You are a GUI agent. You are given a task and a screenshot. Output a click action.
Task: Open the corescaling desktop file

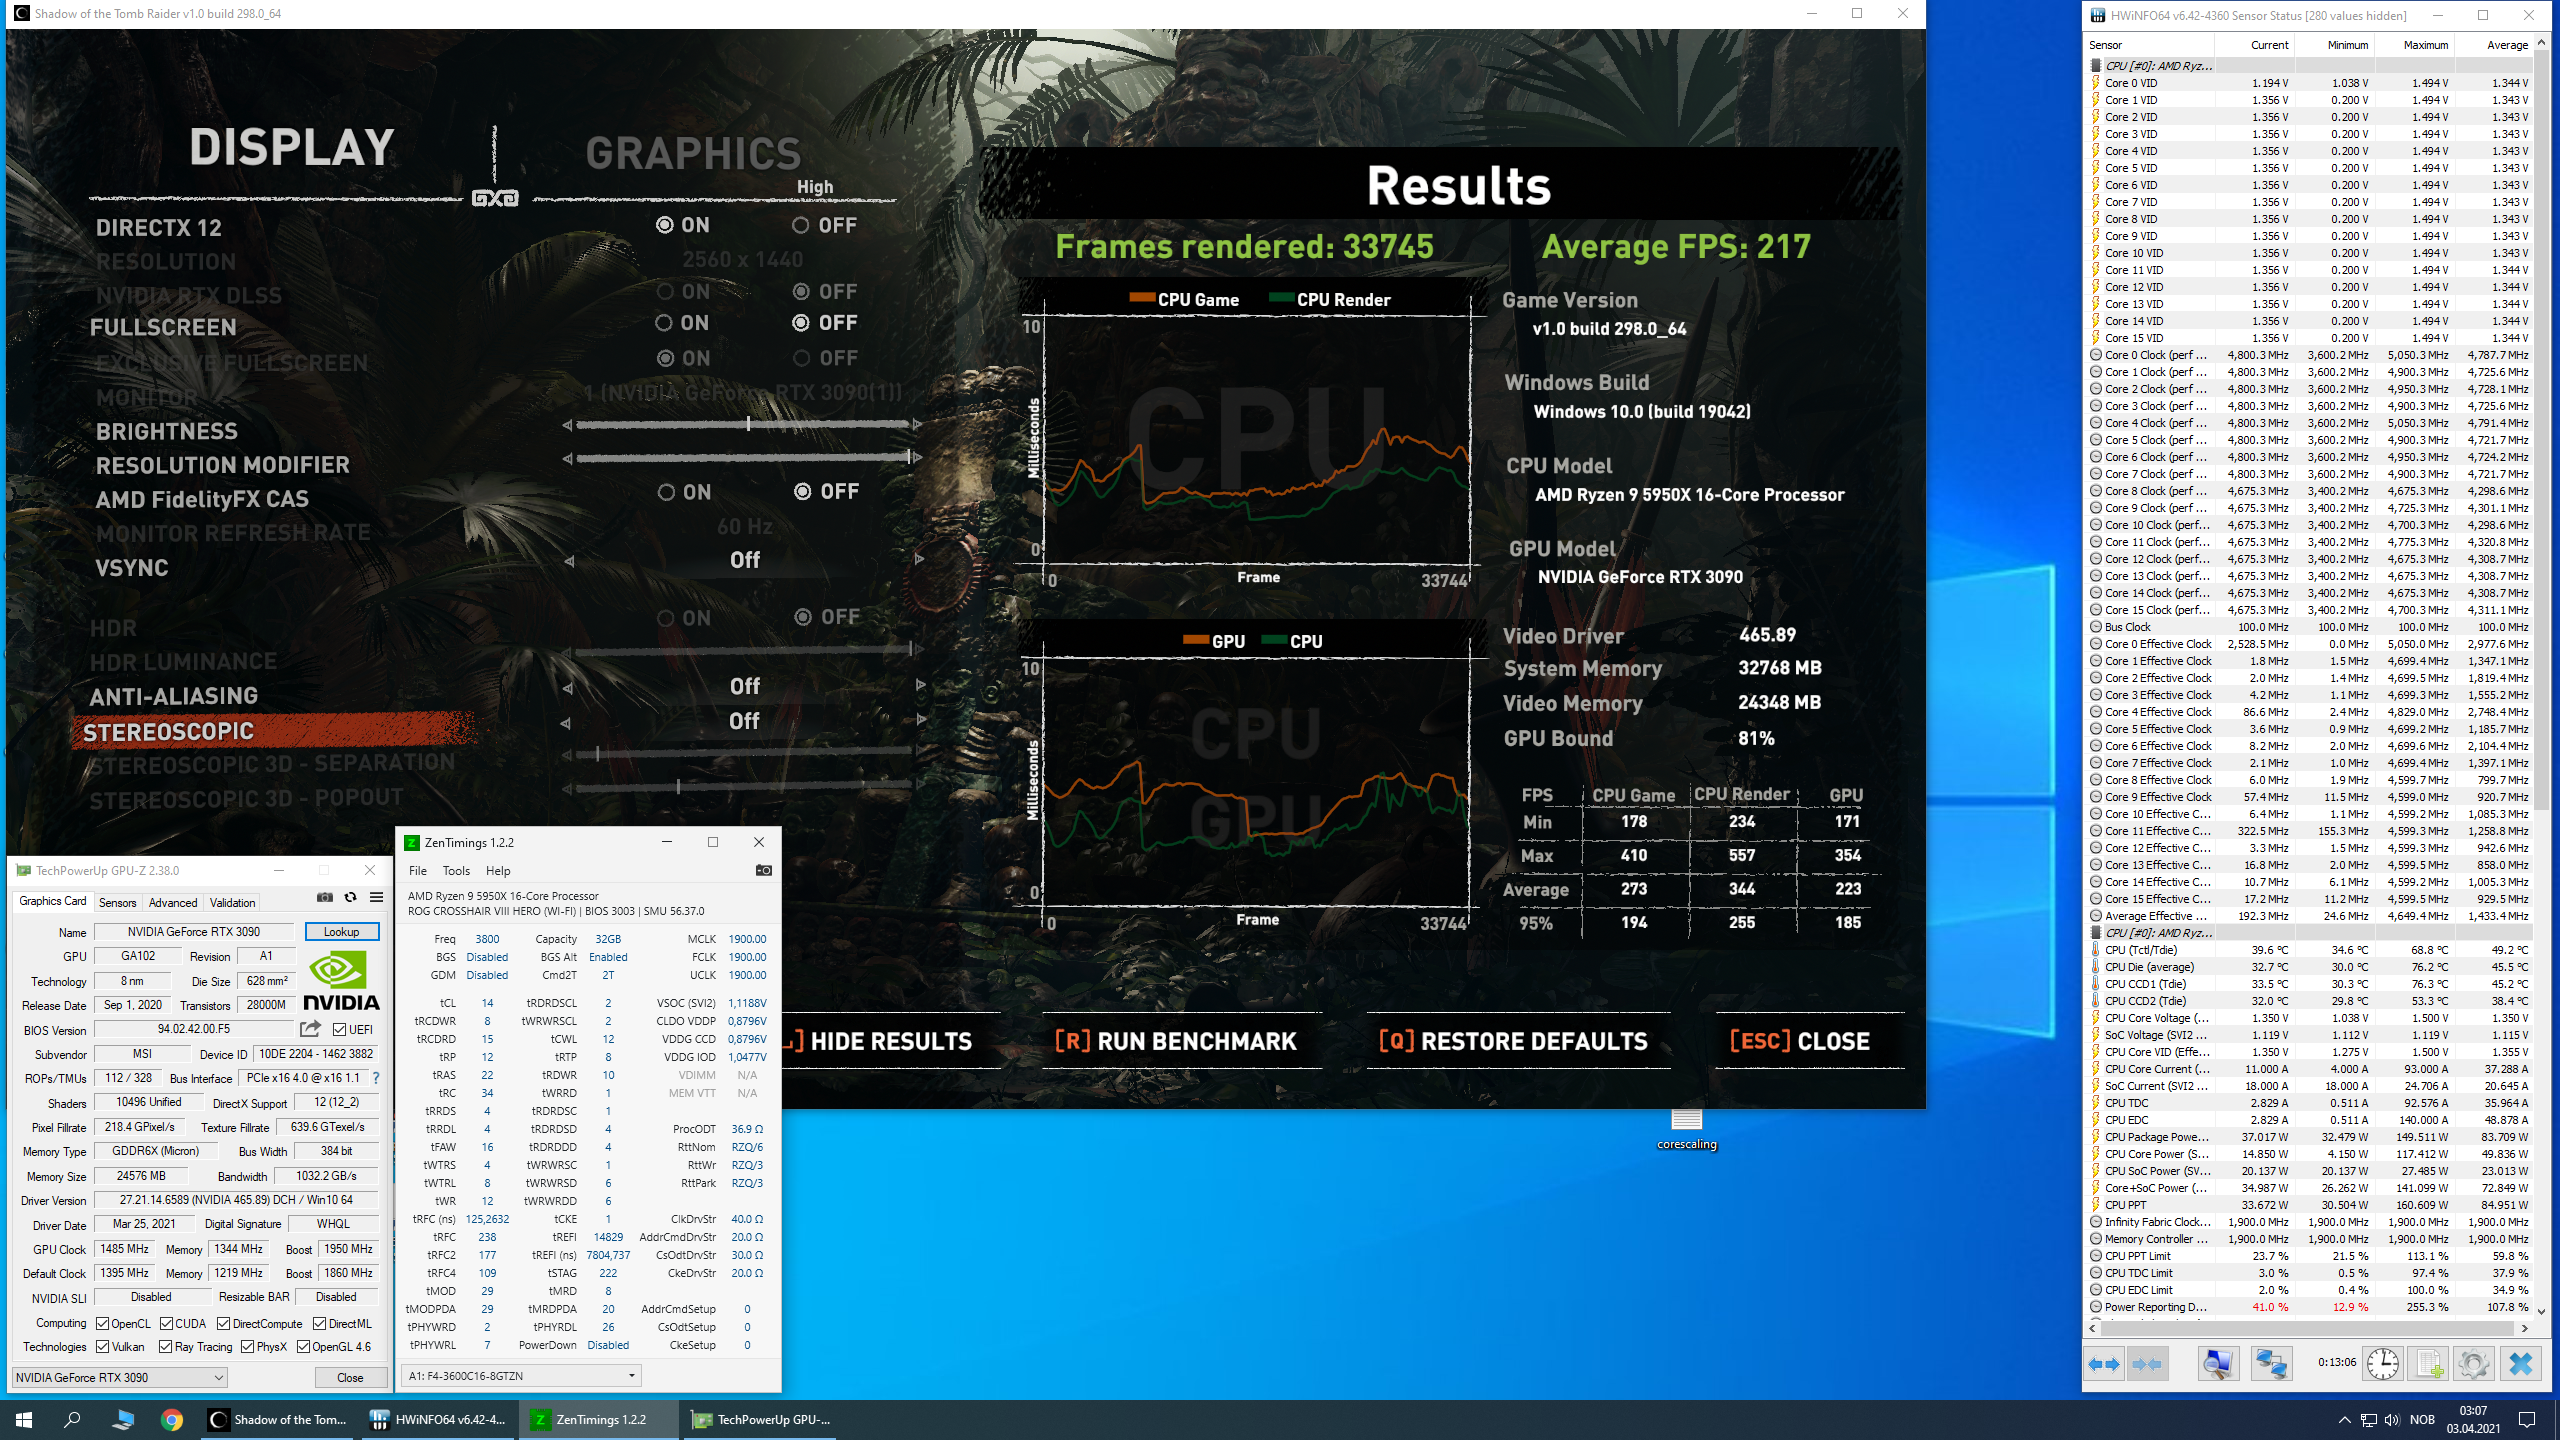(1686, 1128)
